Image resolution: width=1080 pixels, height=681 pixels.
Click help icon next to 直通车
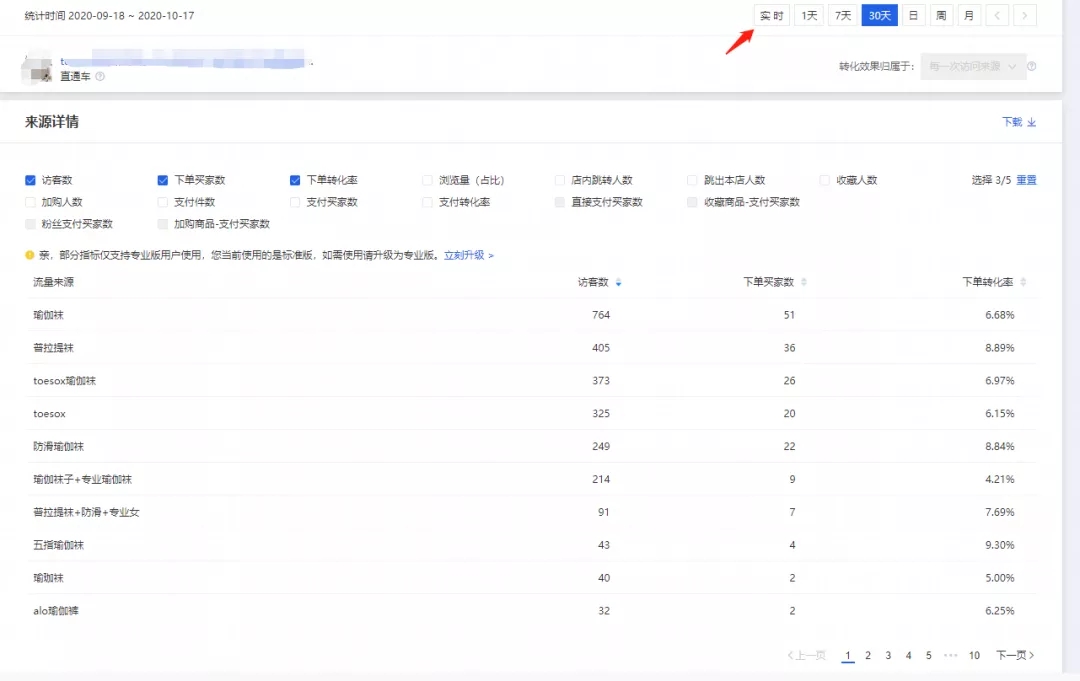pos(100,77)
